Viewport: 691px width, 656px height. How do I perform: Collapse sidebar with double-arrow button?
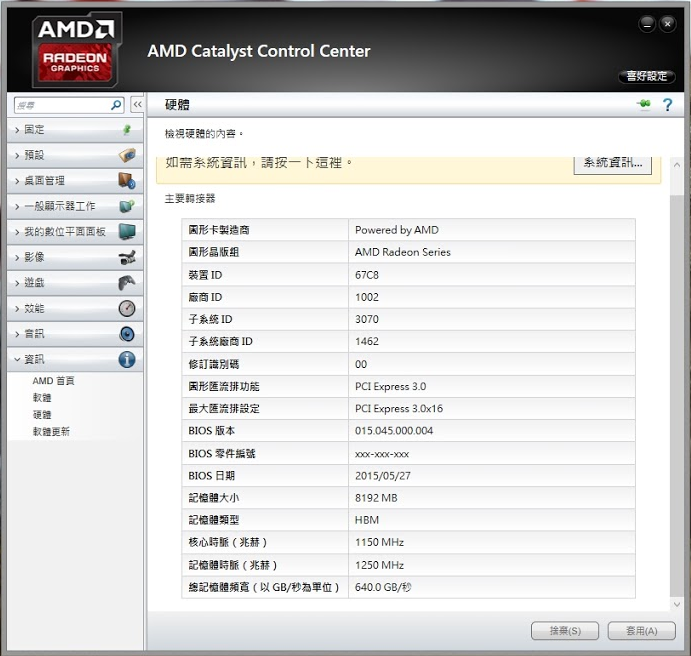pyautogui.click(x=137, y=105)
